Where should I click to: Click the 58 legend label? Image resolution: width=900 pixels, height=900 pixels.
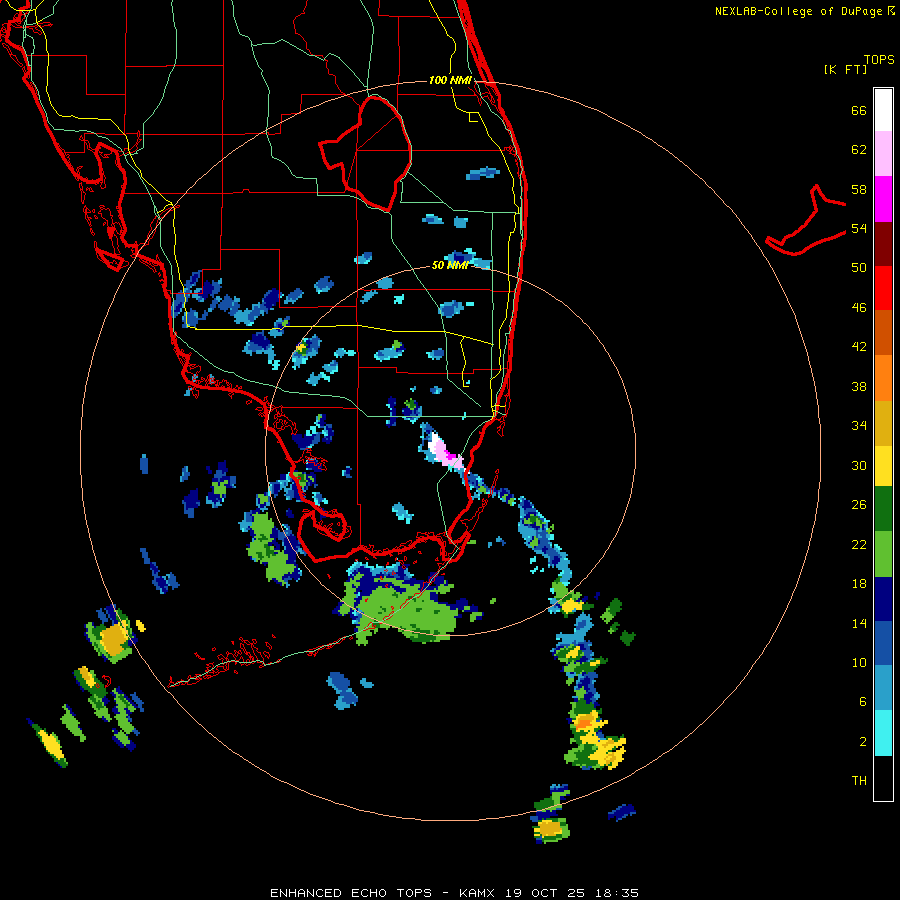click(859, 189)
